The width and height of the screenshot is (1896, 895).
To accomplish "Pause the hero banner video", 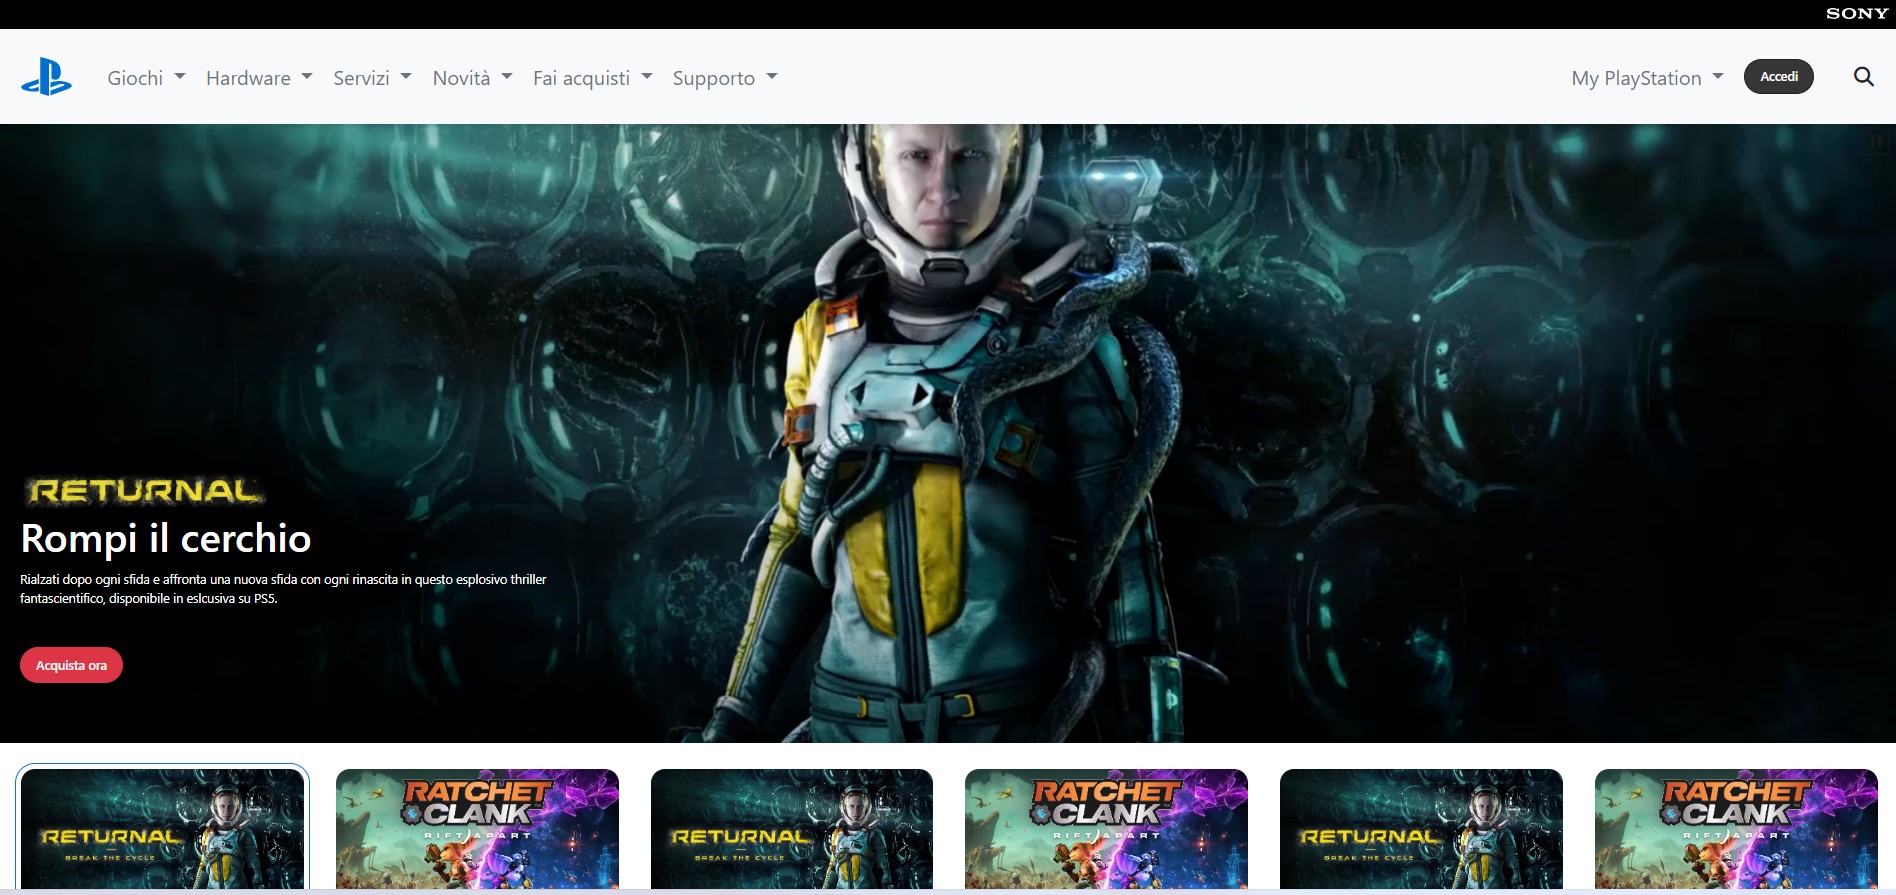I will pos(1876,143).
